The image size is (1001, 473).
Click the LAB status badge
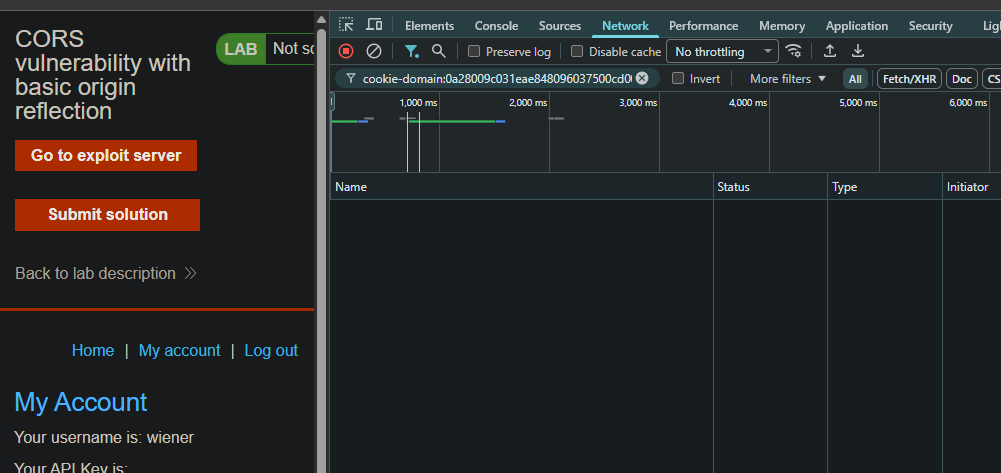(241, 49)
